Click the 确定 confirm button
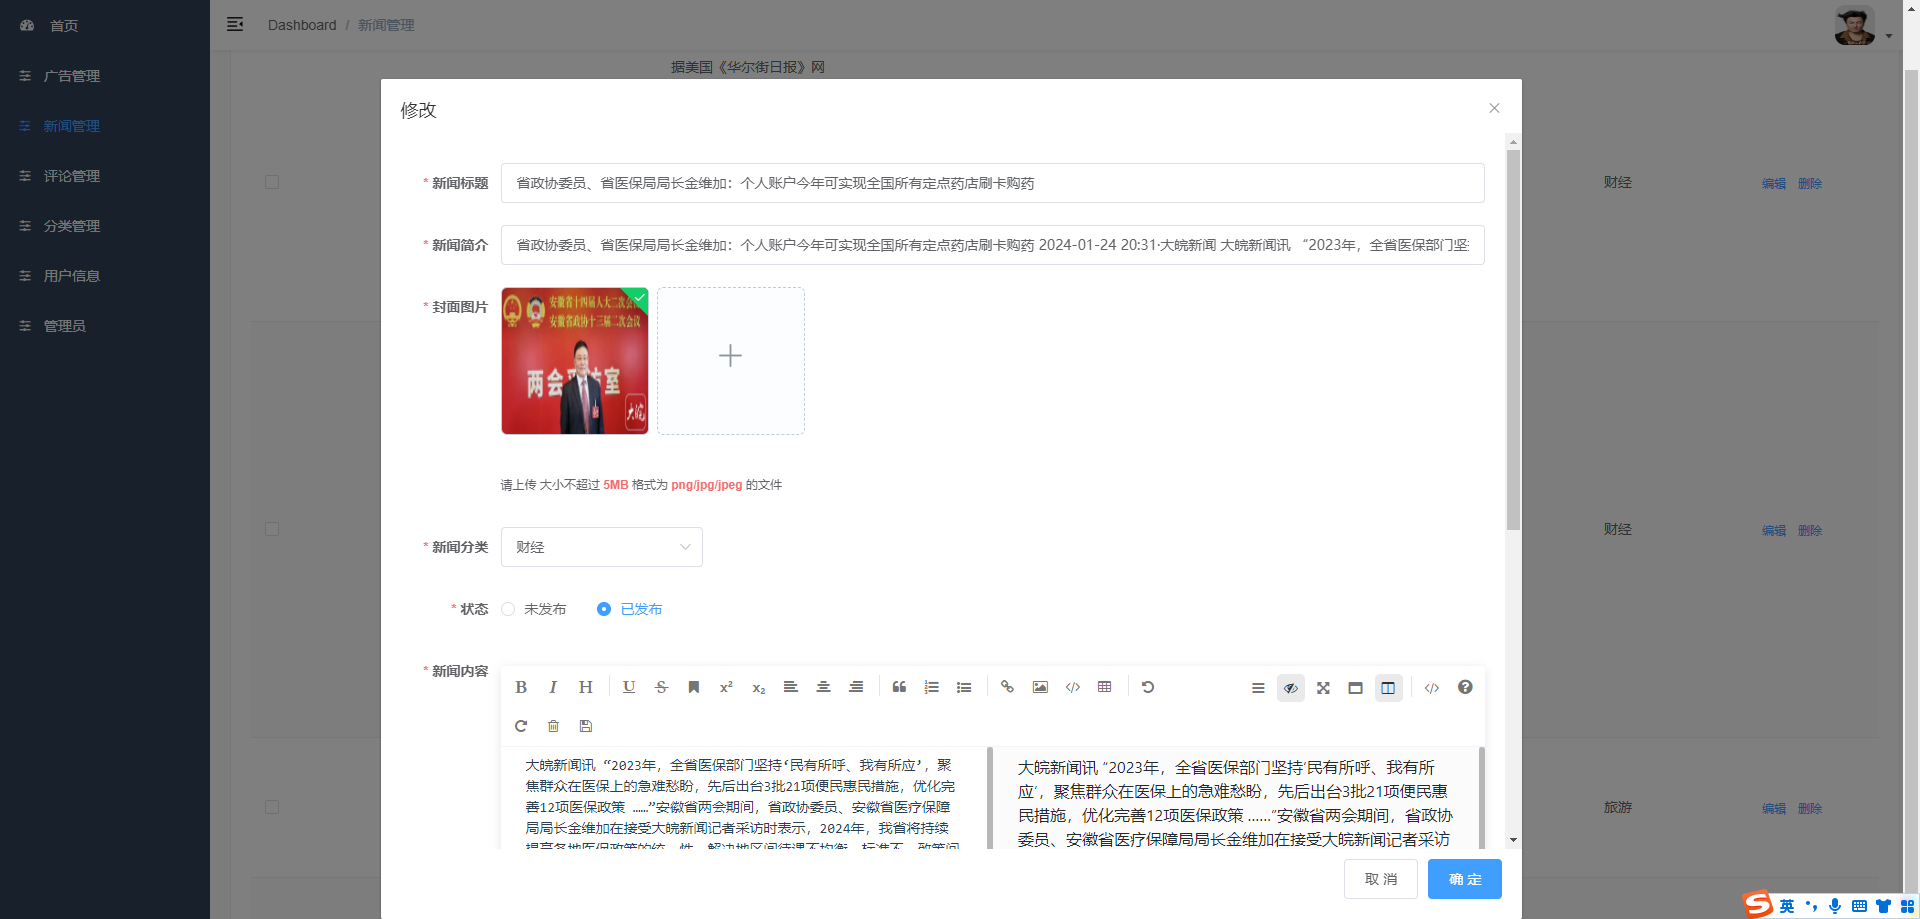The width and height of the screenshot is (1920, 919). tap(1464, 879)
